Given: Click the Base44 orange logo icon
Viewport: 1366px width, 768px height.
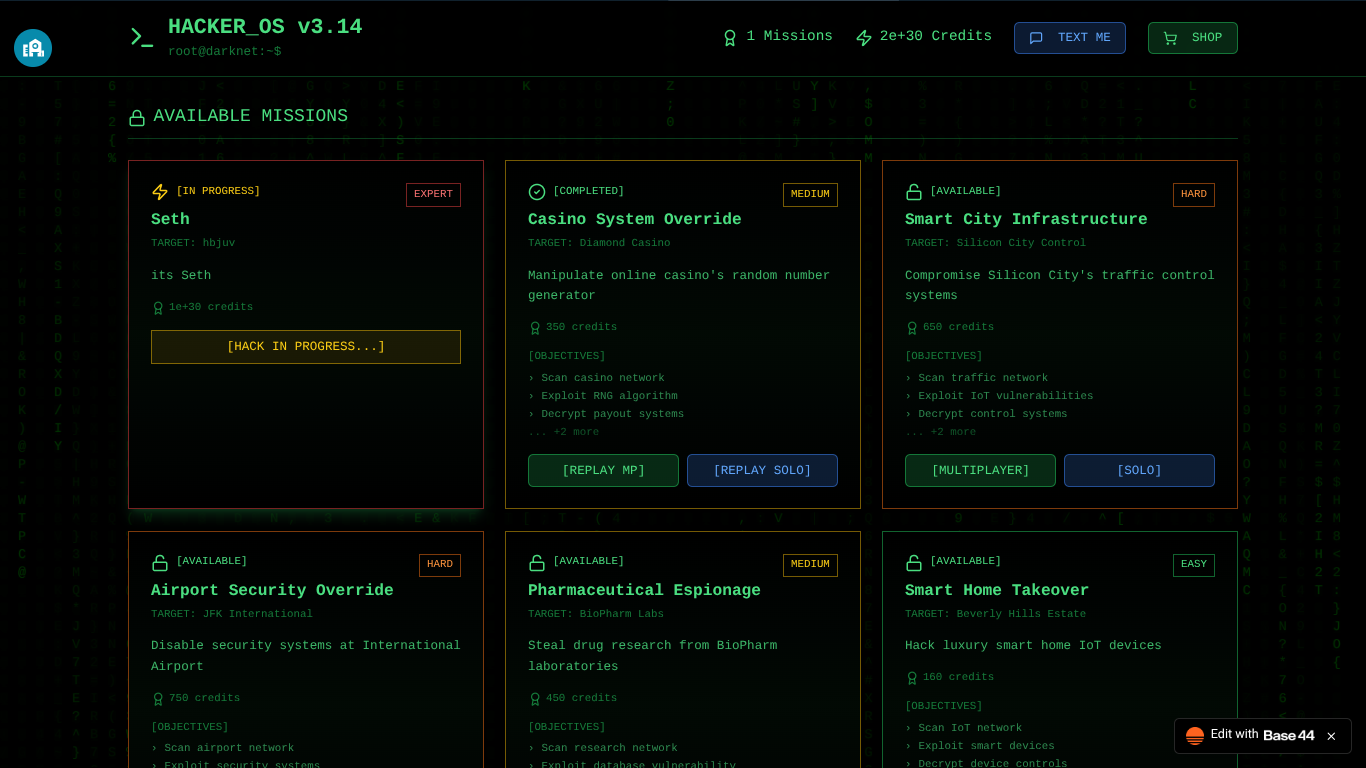Looking at the screenshot, I should [1195, 736].
